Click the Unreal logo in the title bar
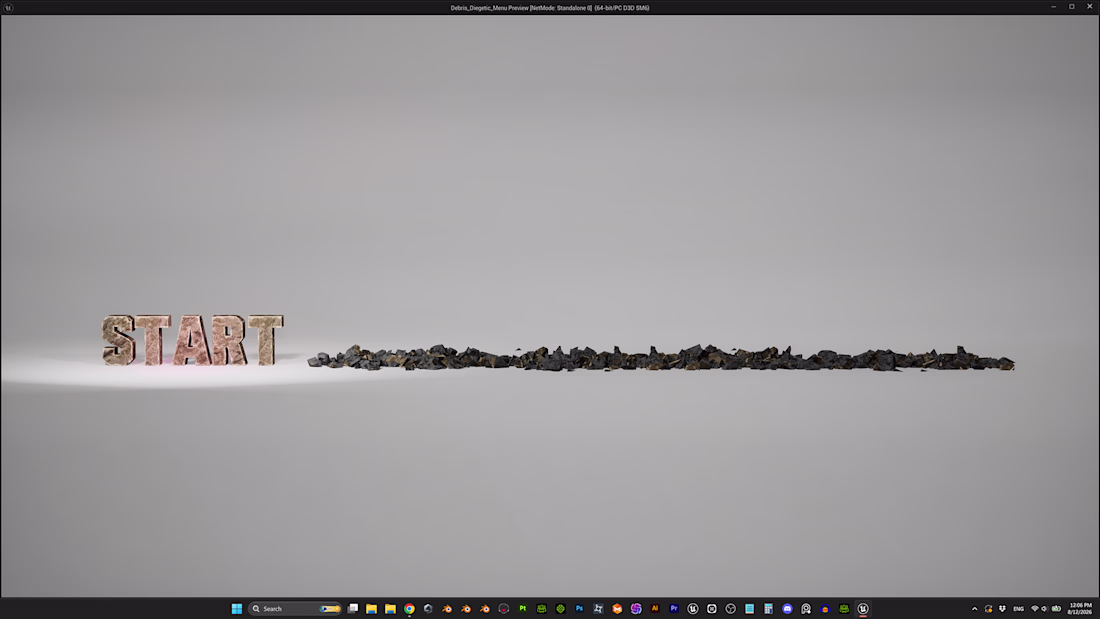The width and height of the screenshot is (1100, 619). pos(8,8)
